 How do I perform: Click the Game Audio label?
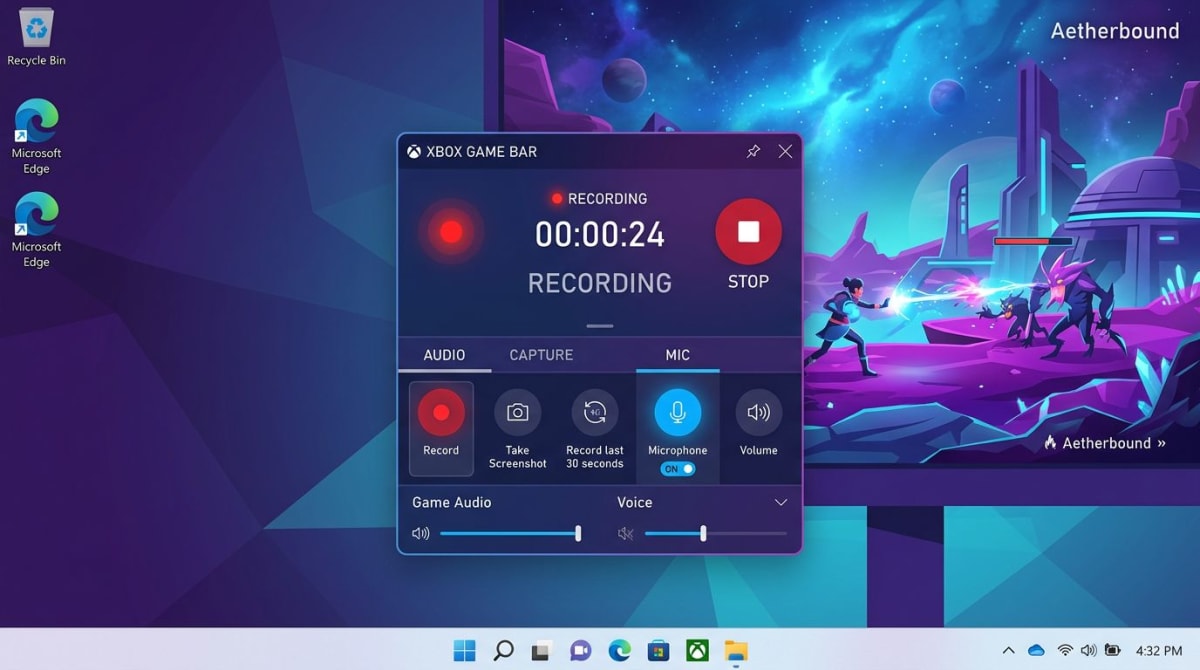(452, 502)
